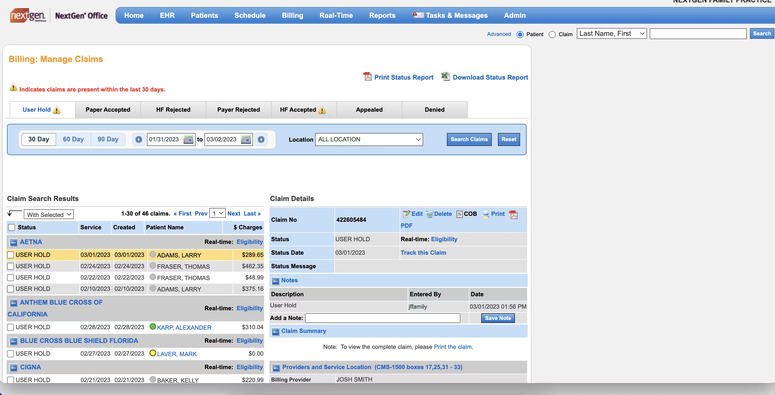Select the Patient search radio button
The height and width of the screenshot is (395, 775).
520,34
